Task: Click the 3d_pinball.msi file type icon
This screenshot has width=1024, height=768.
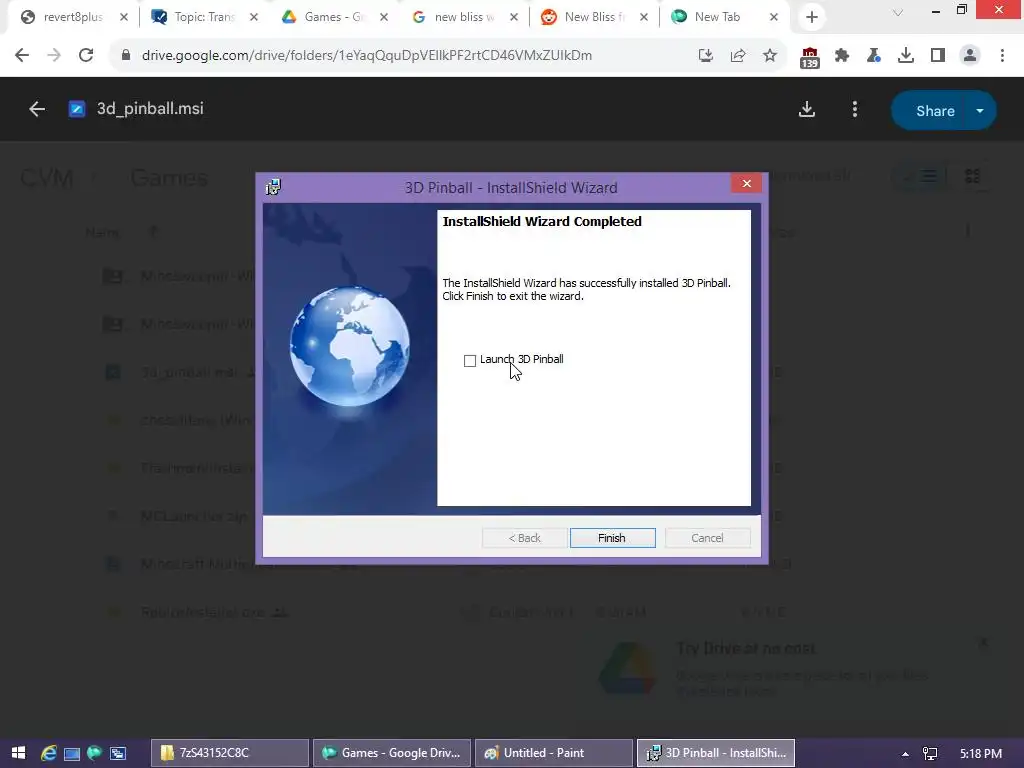Action: pyautogui.click(x=77, y=109)
